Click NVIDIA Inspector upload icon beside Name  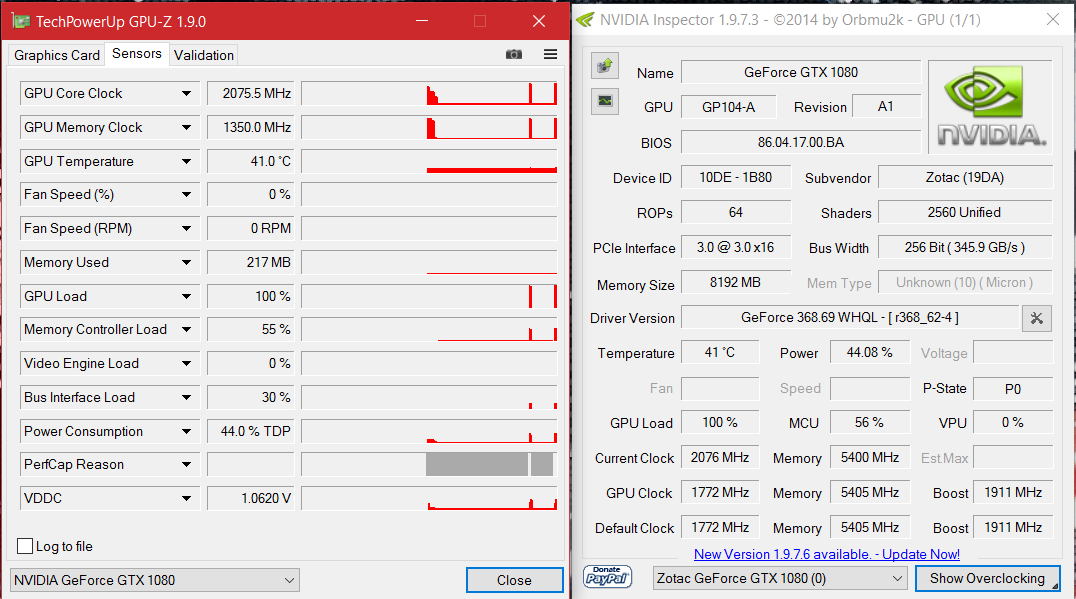tap(605, 66)
